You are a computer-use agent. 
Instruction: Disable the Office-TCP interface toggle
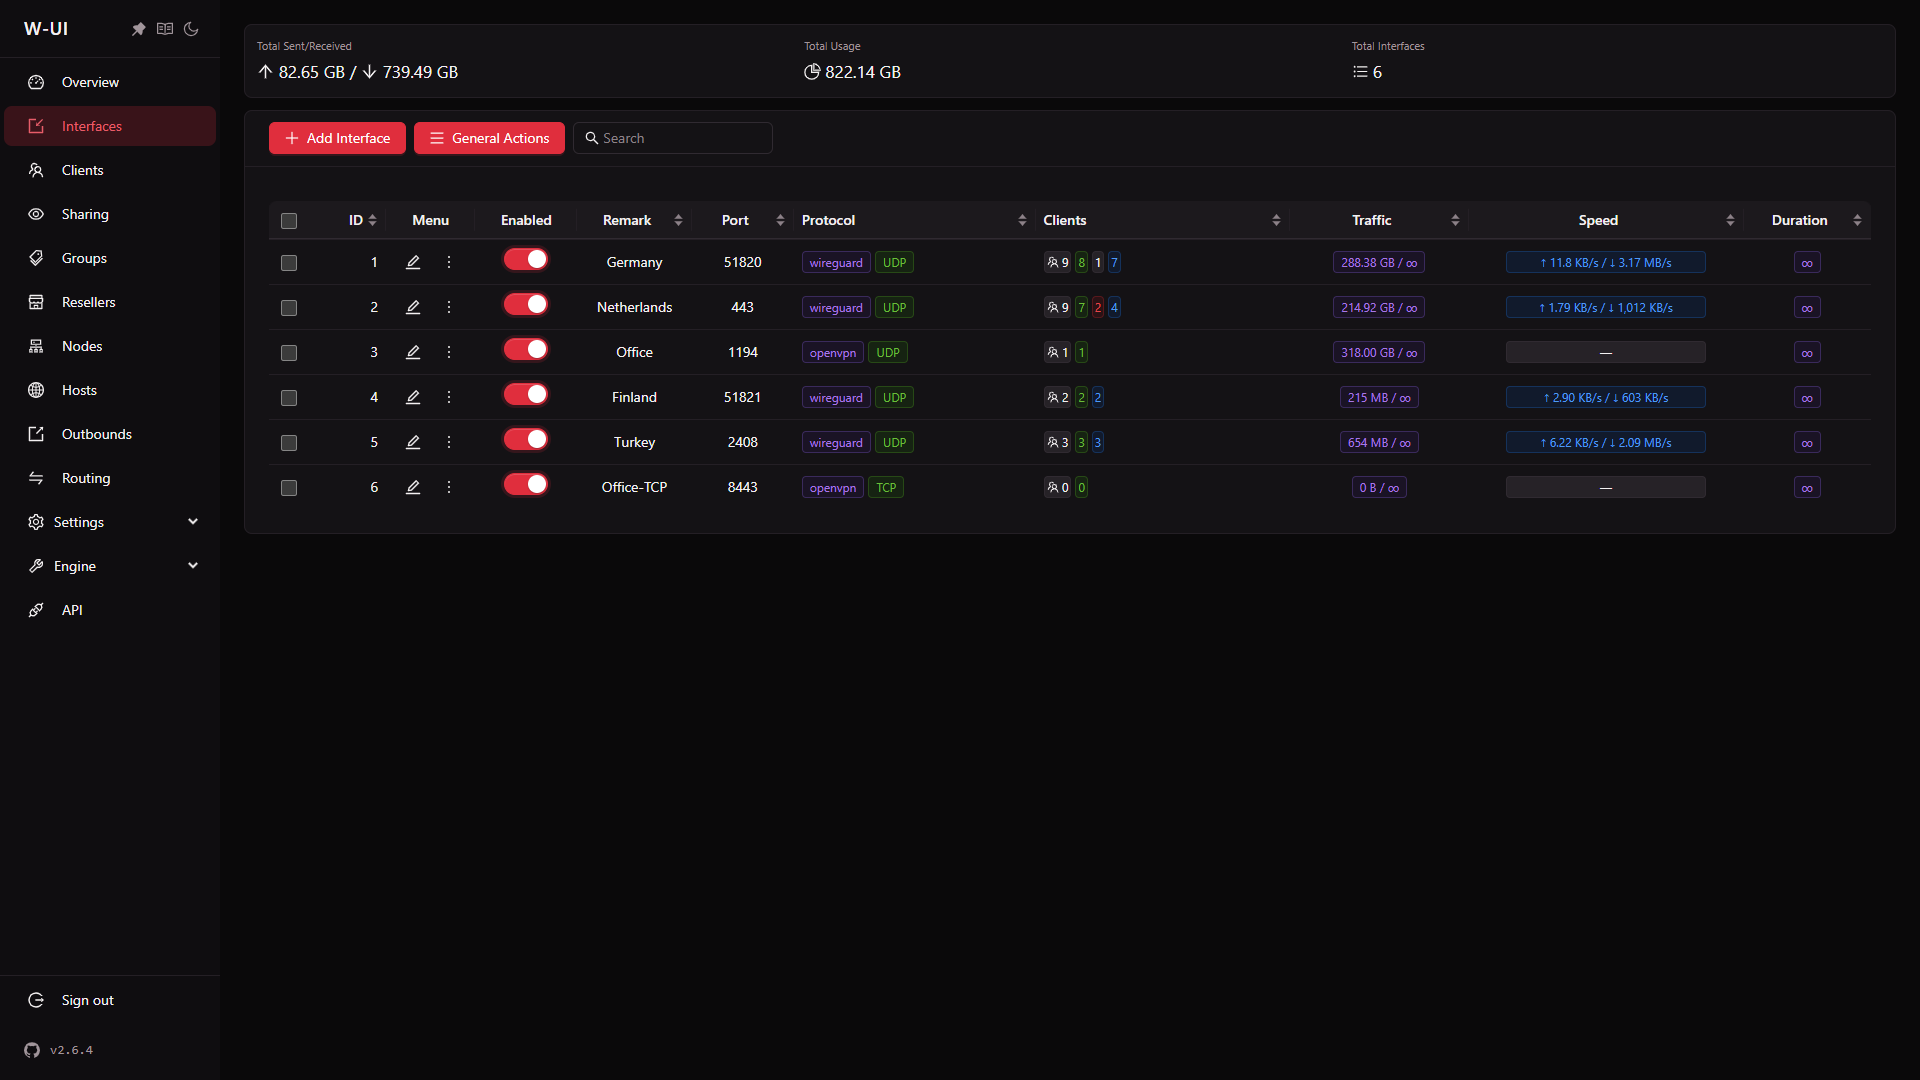tap(526, 485)
